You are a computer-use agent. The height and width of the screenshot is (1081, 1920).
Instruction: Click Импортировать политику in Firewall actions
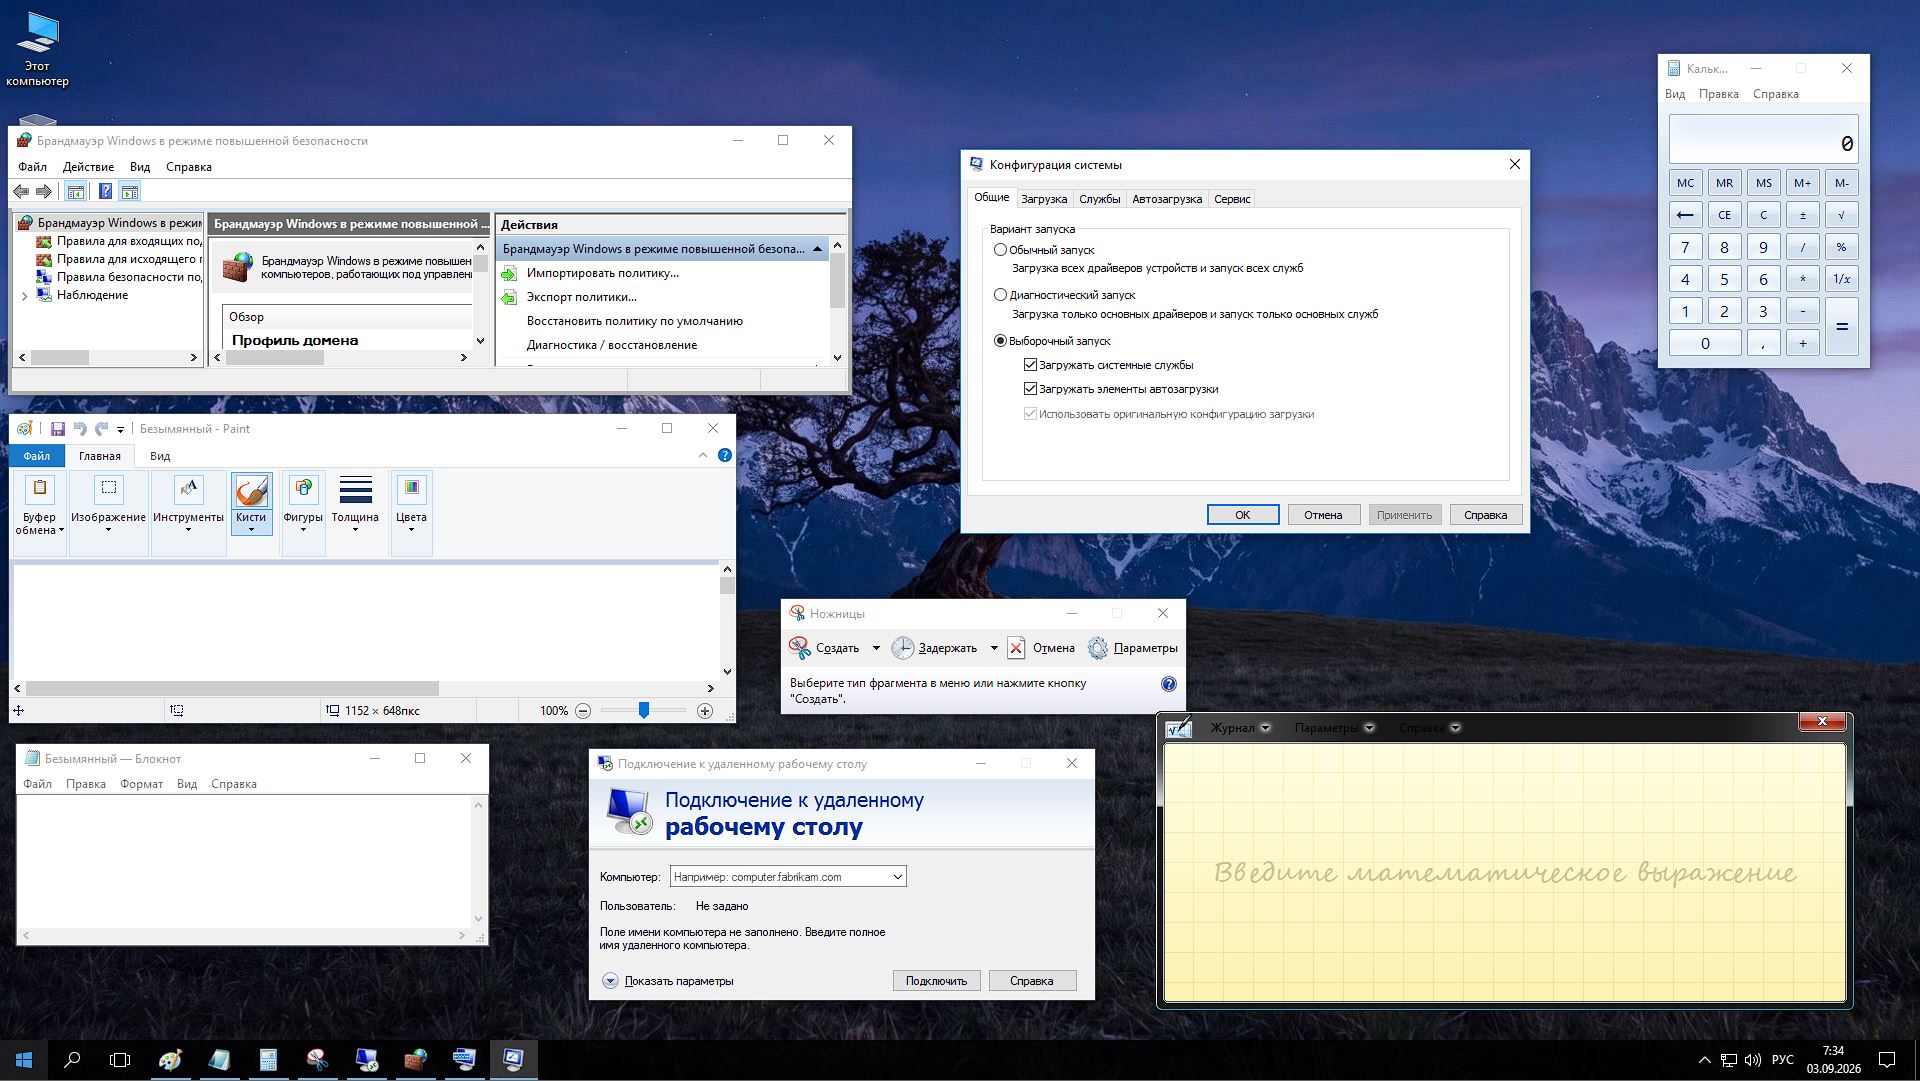602,273
